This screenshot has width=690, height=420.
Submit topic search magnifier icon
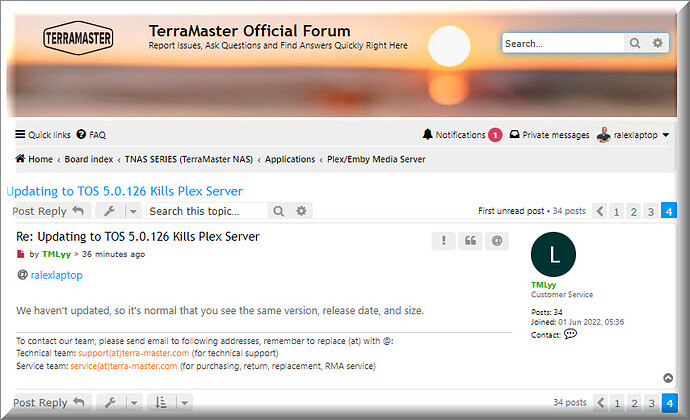click(x=278, y=211)
